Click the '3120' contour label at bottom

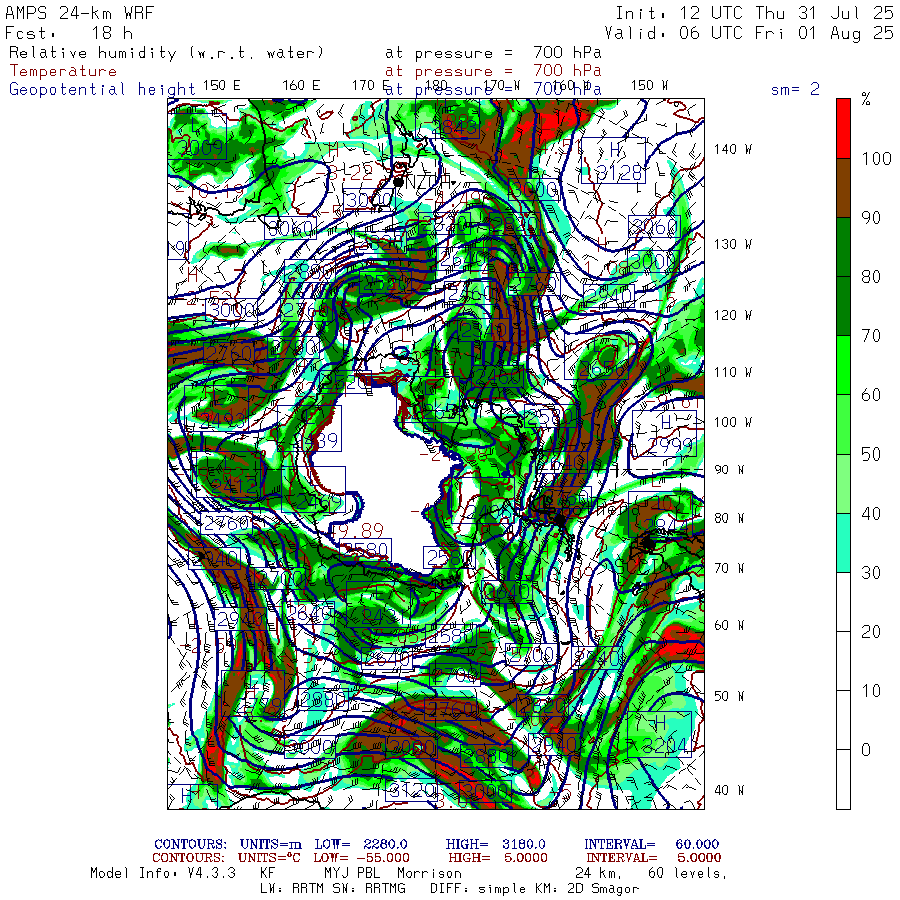[x=410, y=790]
